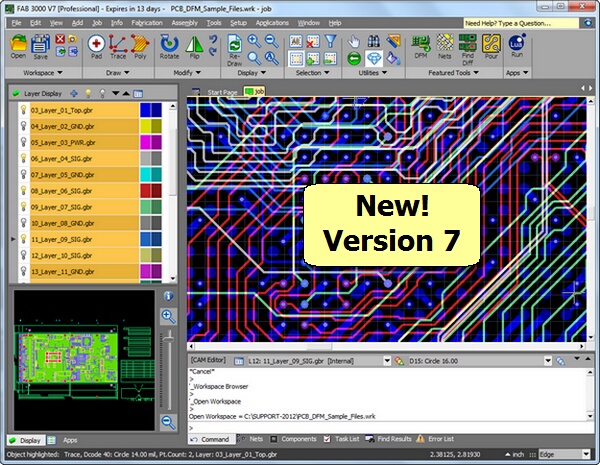This screenshot has width=600, height=465.
Task: Toggle visibility bulb for 08_Layer_06_SIG.gbr
Action: [23, 191]
